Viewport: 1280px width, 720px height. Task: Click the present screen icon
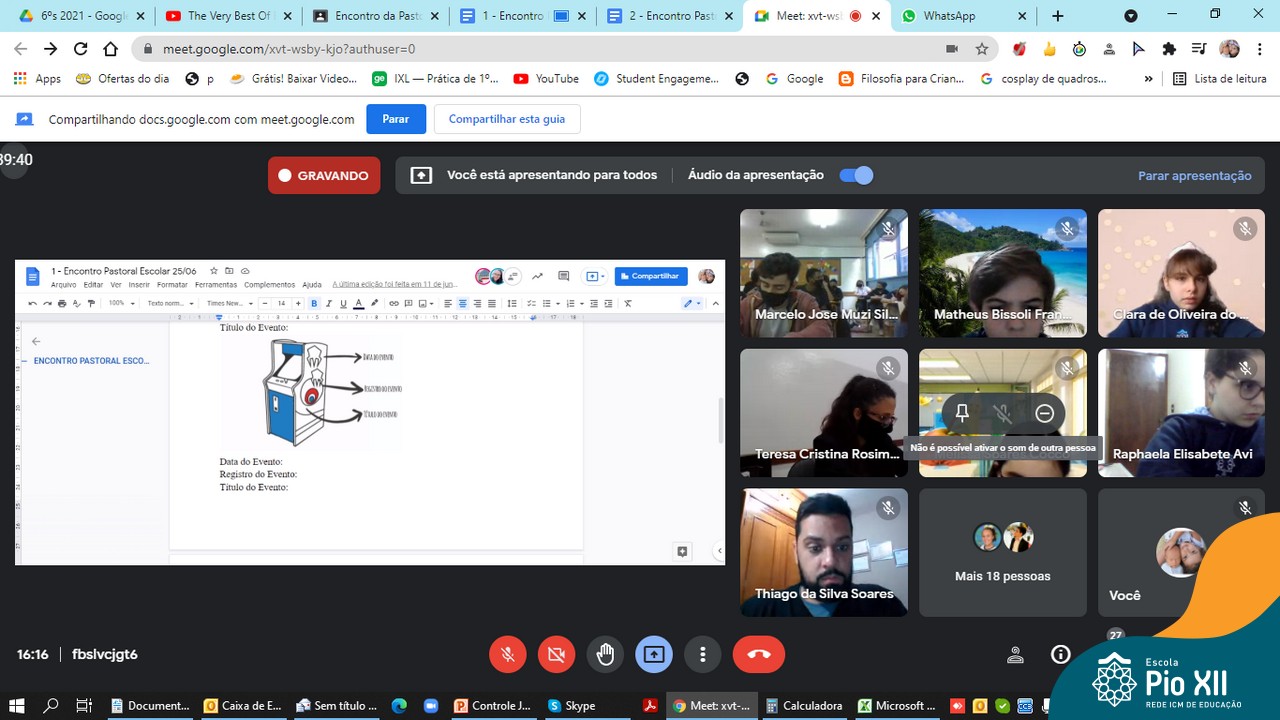click(x=654, y=654)
